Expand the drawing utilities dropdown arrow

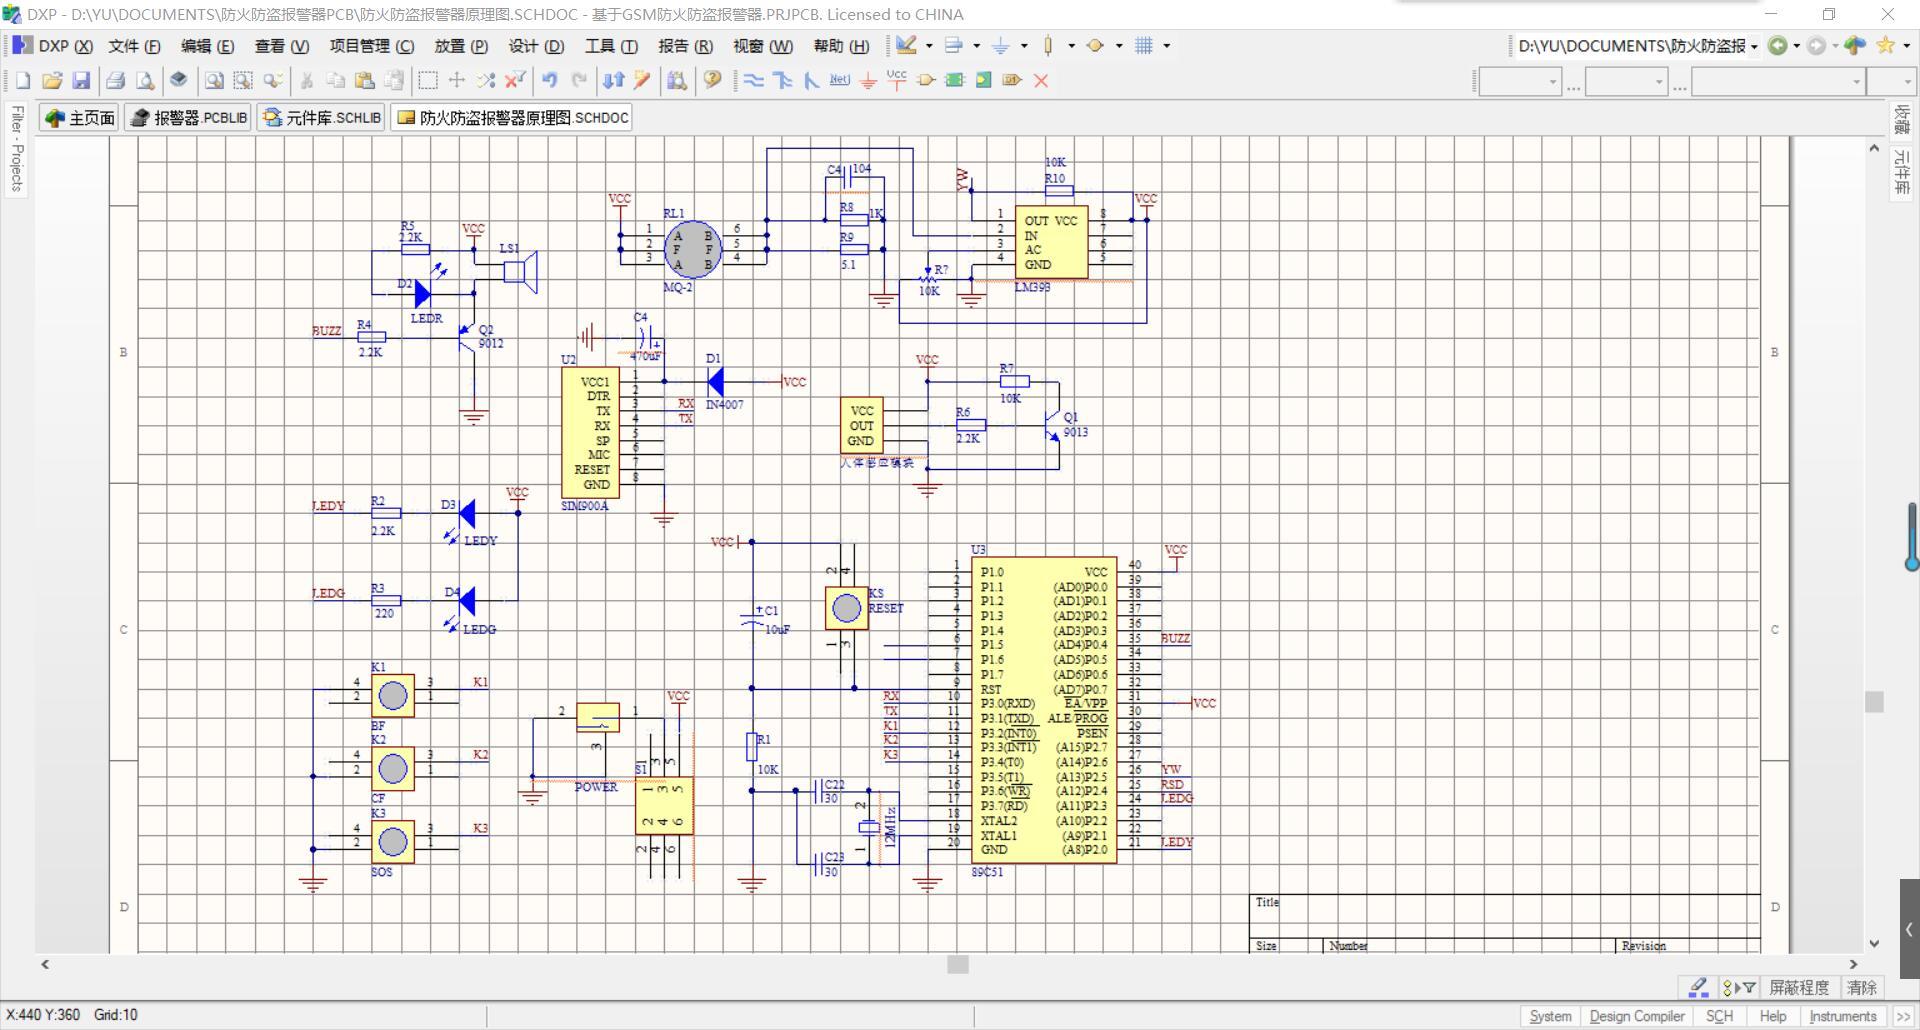pos(929,45)
